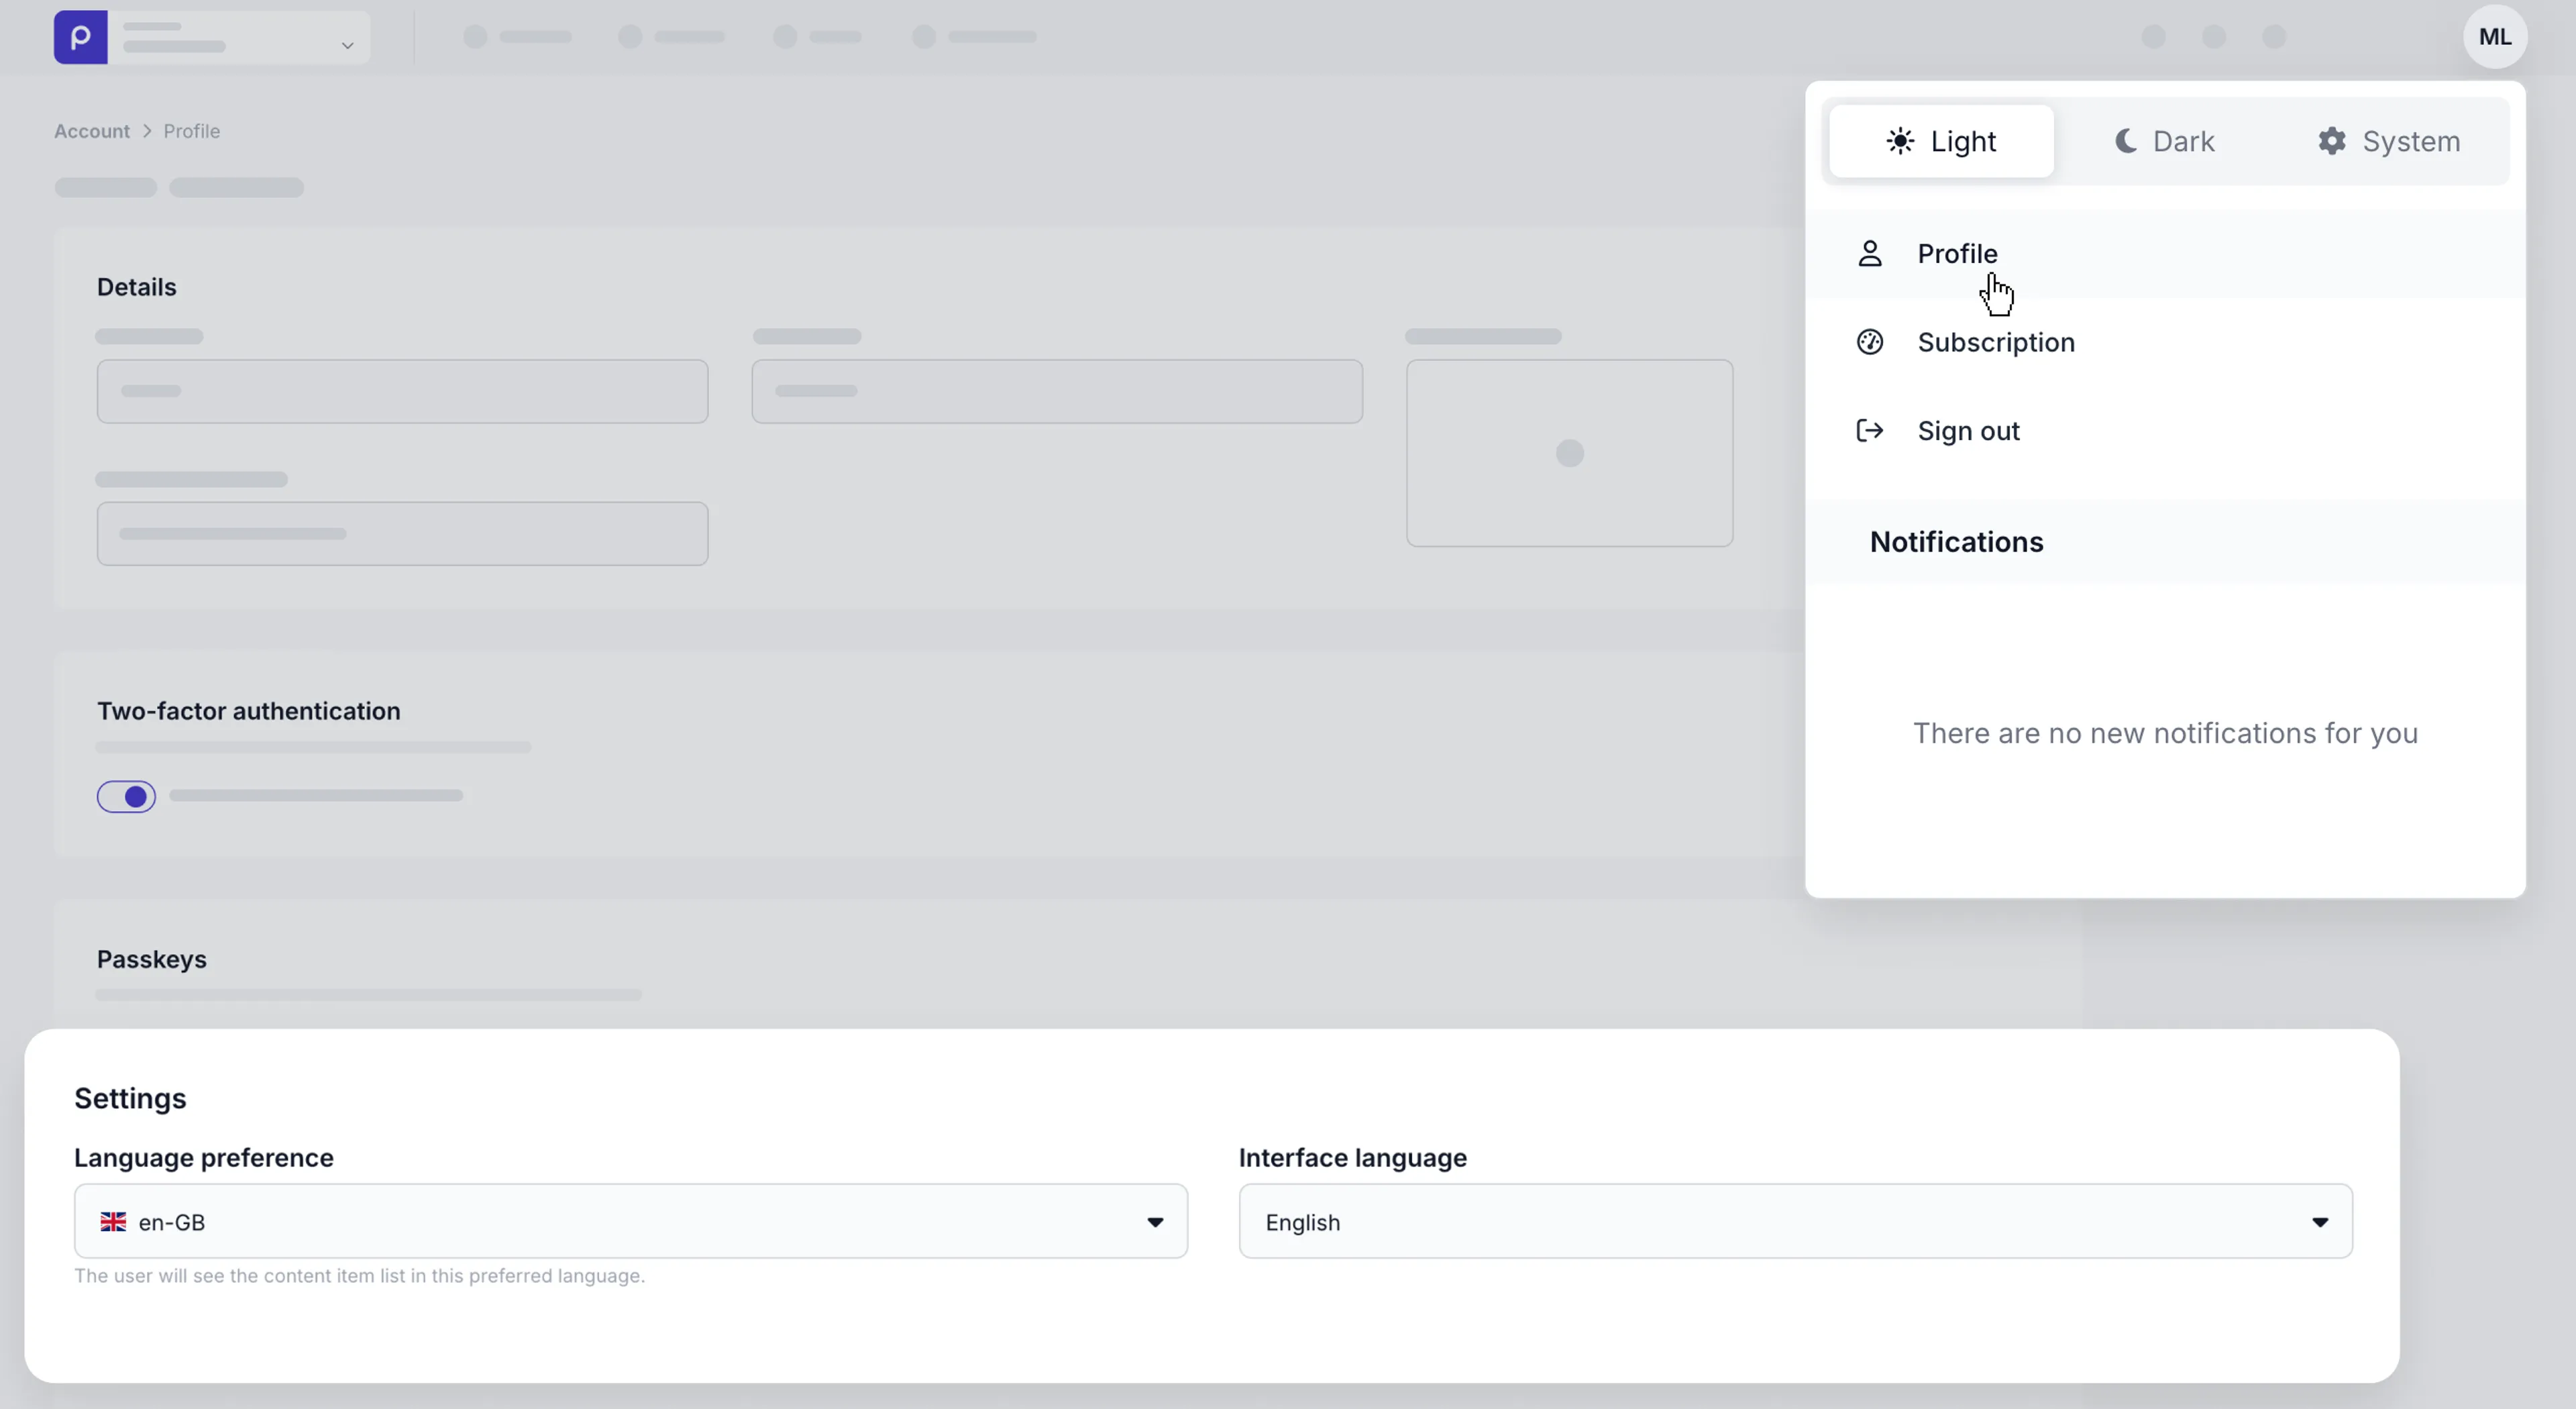Disable the two-factor authentication toggle
Image resolution: width=2576 pixels, height=1409 pixels.
[126, 796]
